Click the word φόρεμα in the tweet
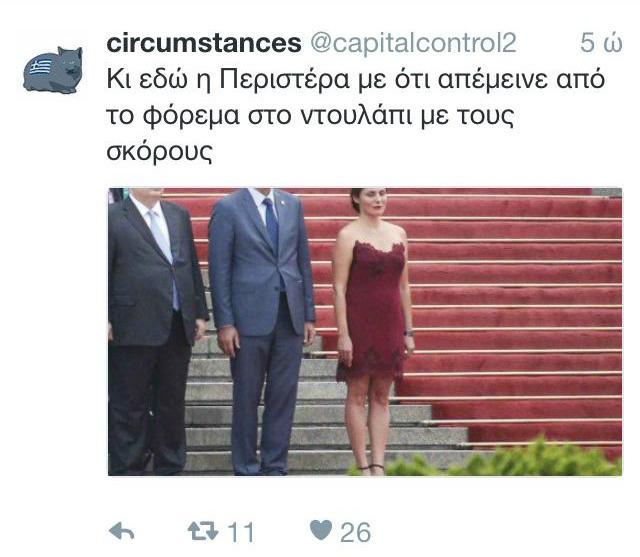 point(191,116)
